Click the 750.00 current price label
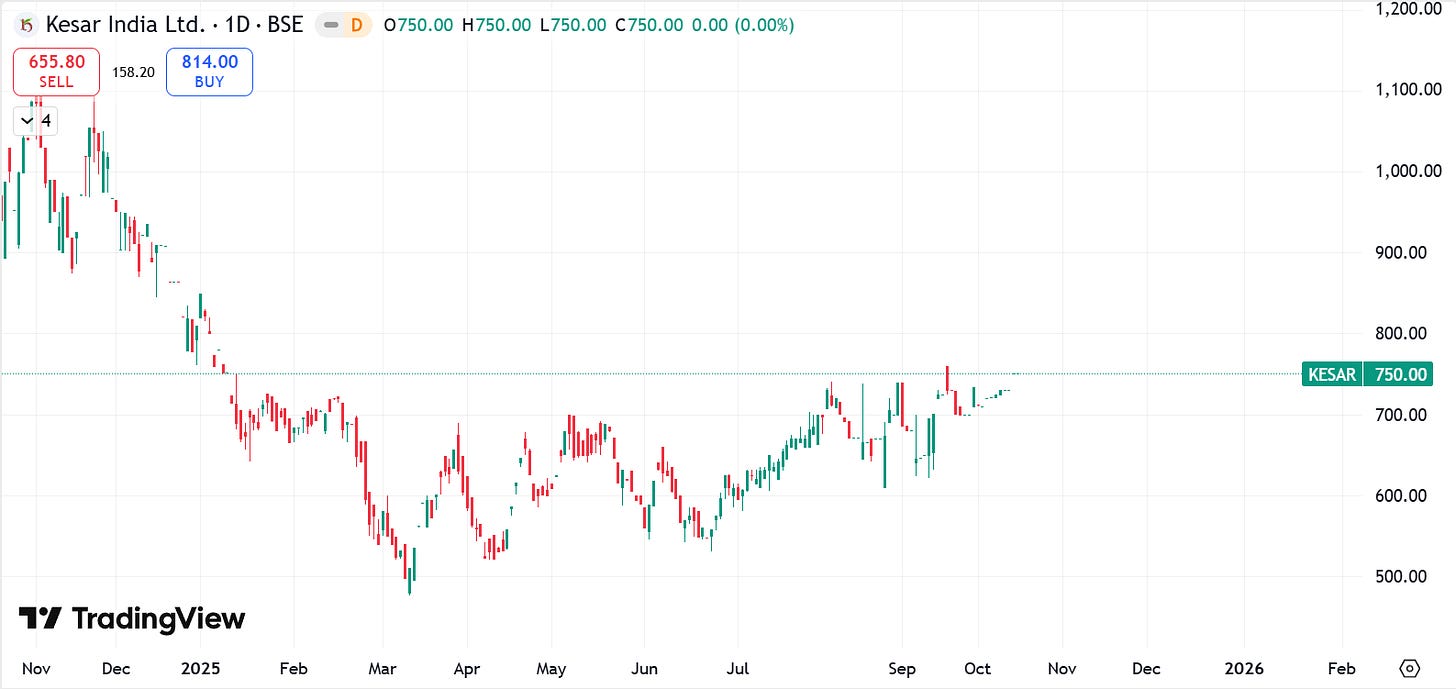Screen dimensions: 1456x689 [1401, 375]
